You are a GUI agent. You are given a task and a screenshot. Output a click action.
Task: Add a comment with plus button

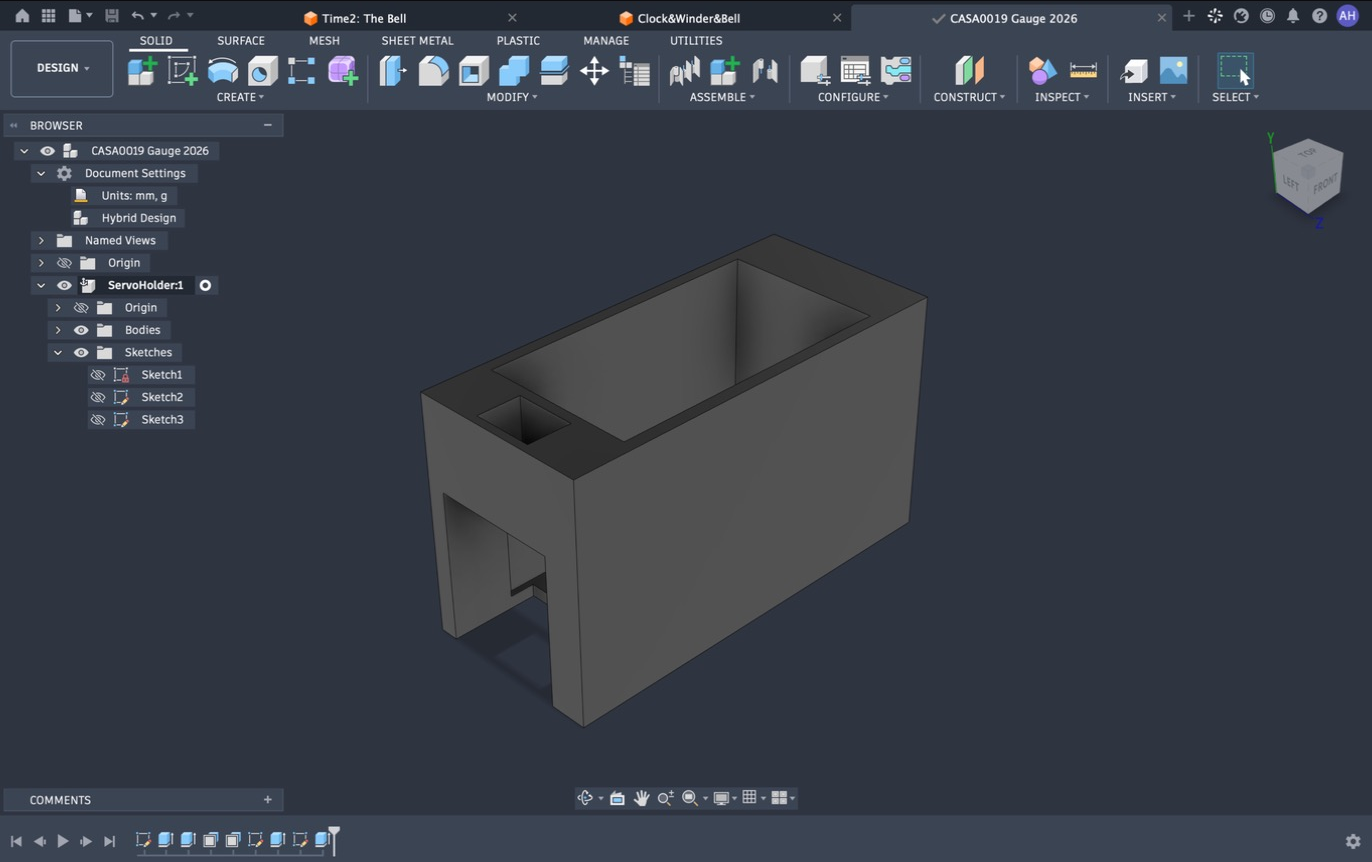267,800
